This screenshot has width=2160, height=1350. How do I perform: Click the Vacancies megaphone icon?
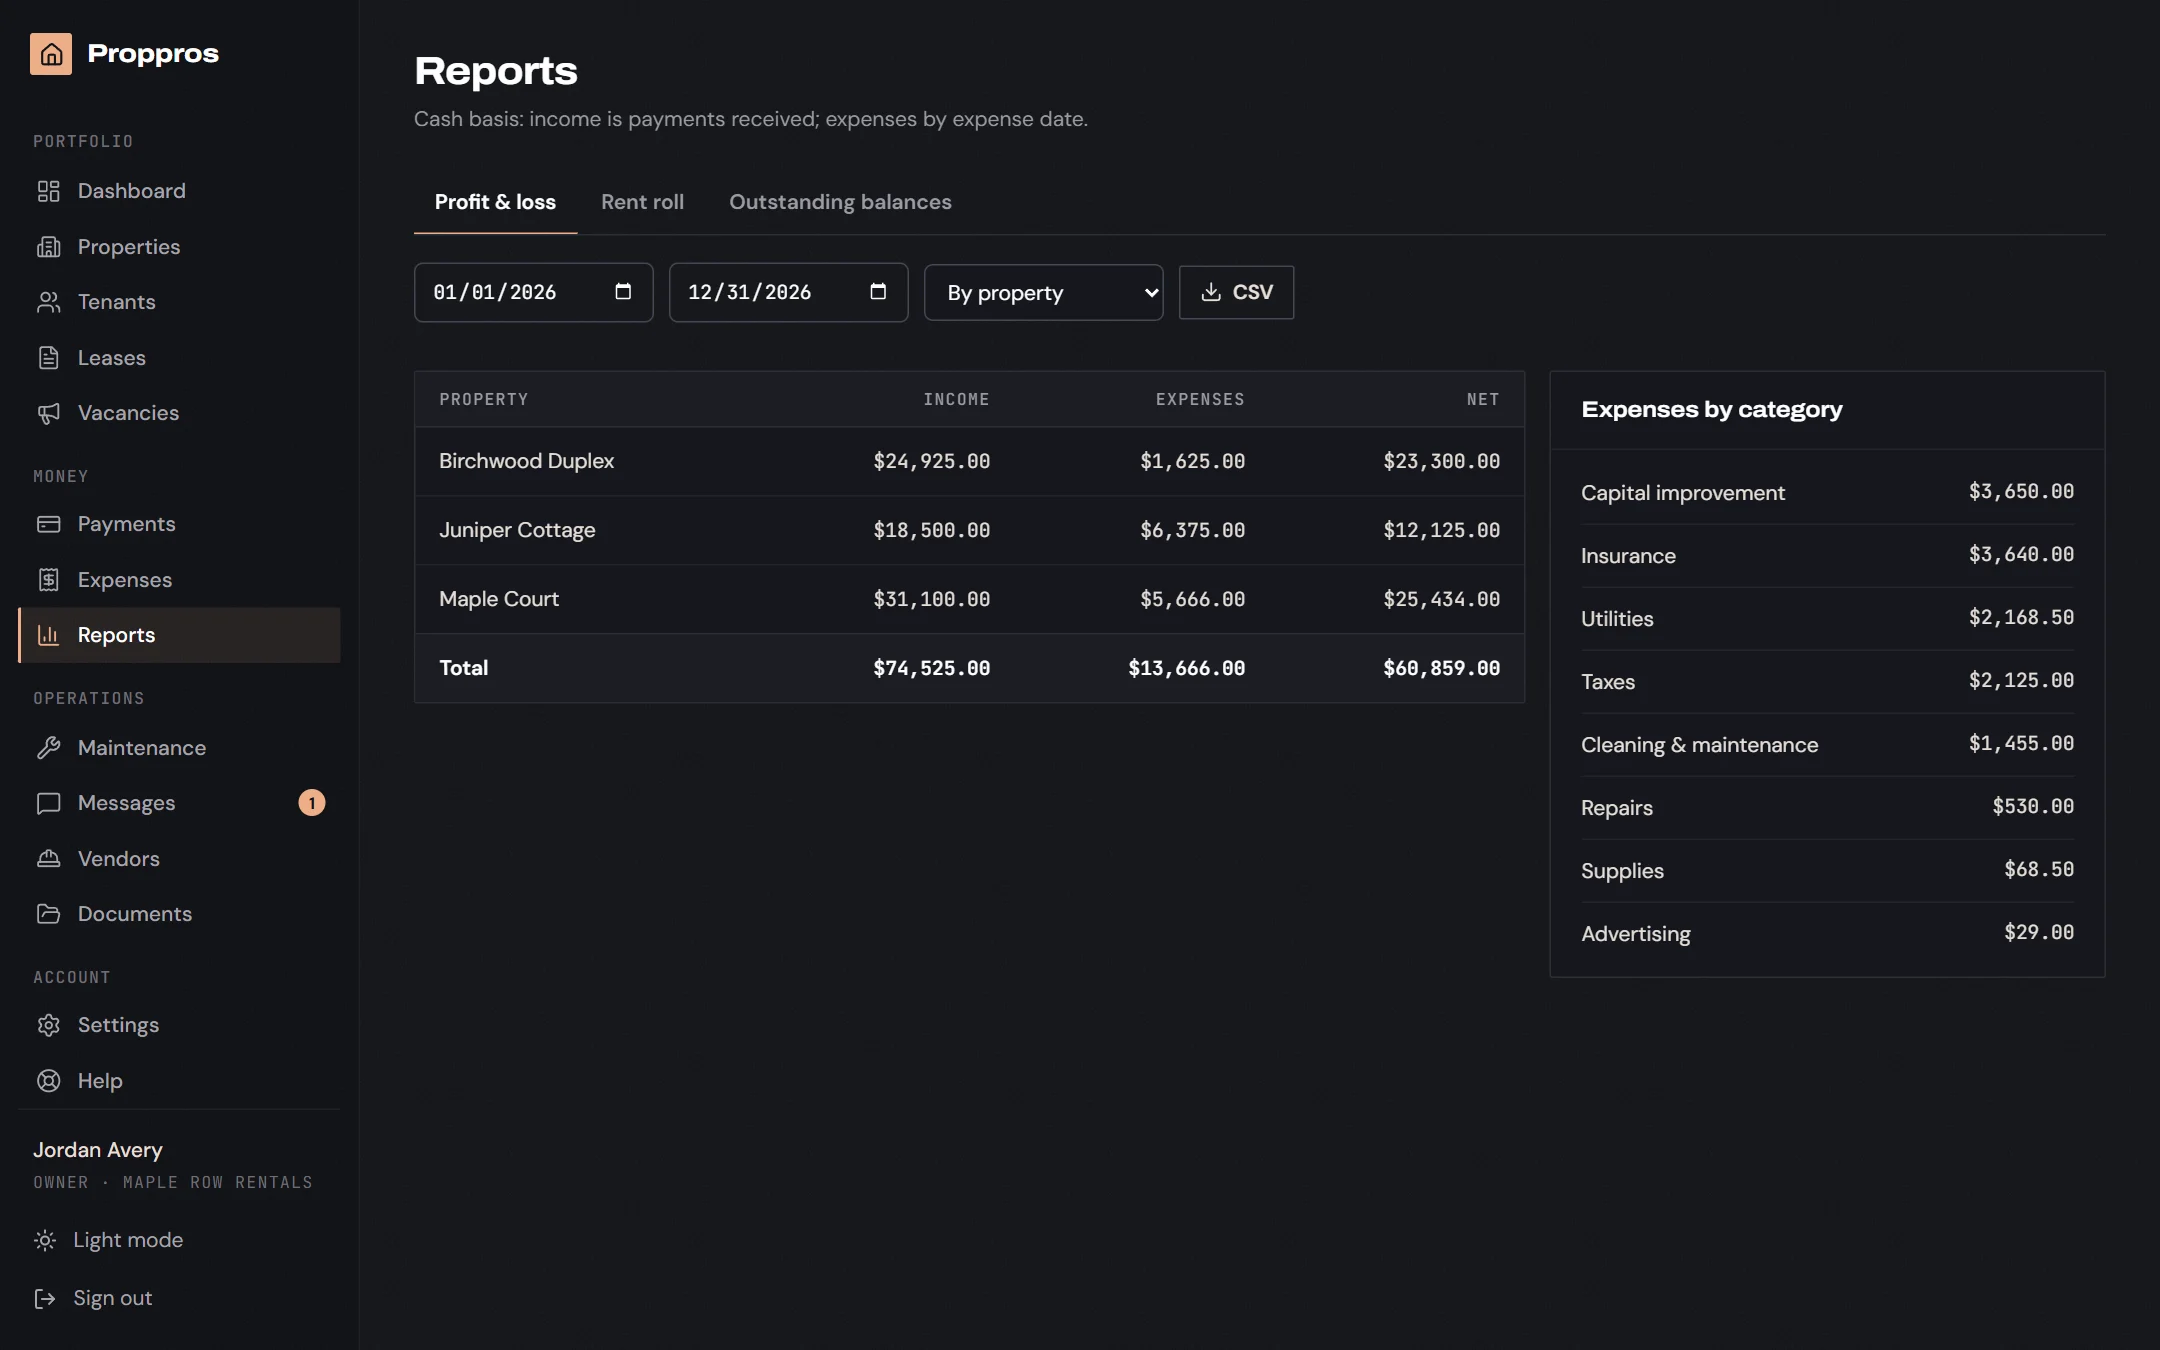(49, 413)
